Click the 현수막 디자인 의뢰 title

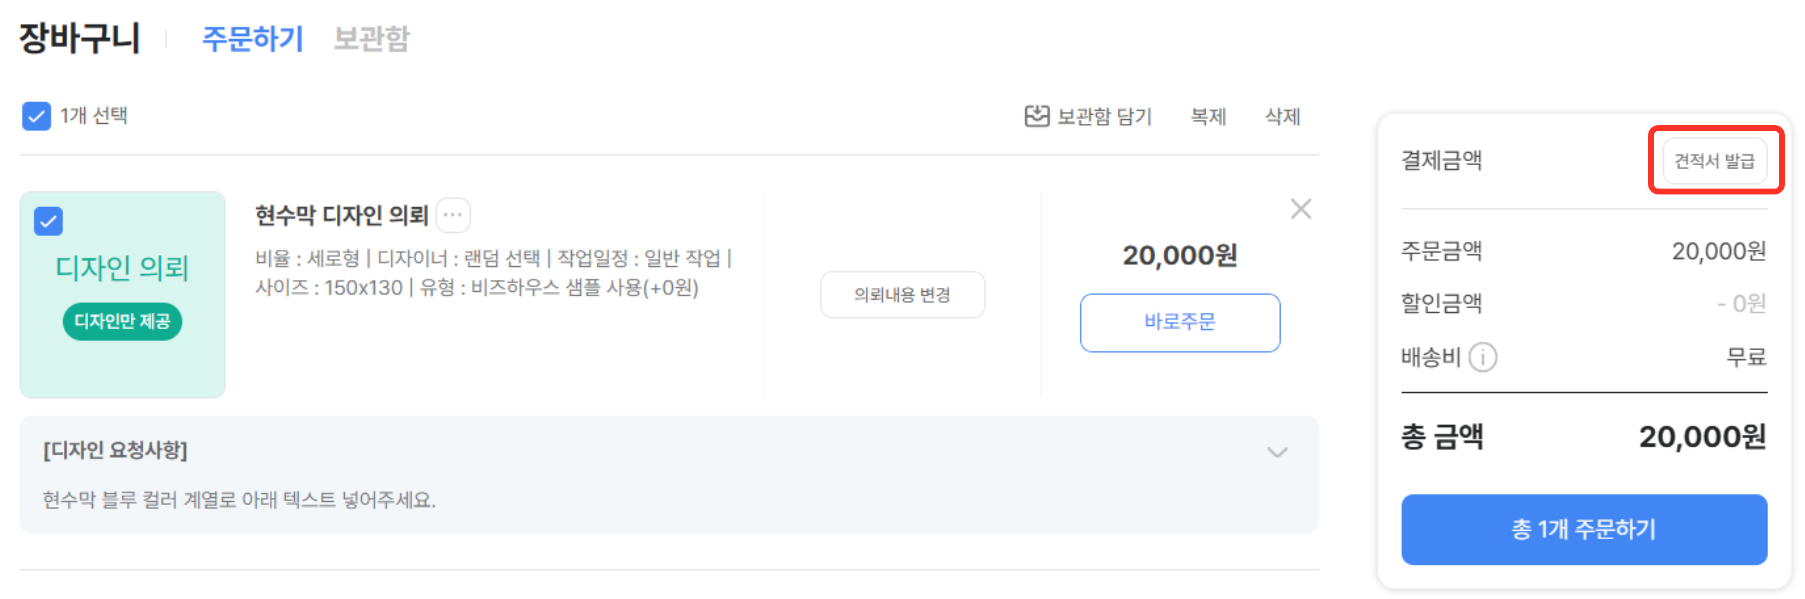[x=341, y=215]
